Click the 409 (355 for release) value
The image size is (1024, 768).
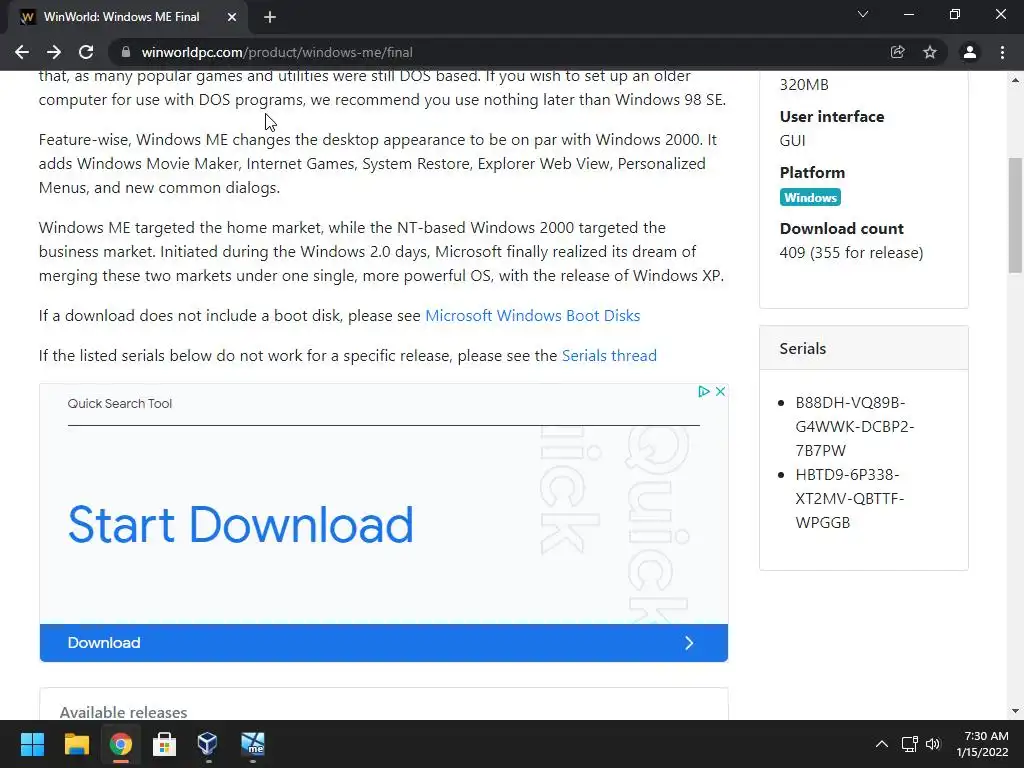tap(851, 253)
